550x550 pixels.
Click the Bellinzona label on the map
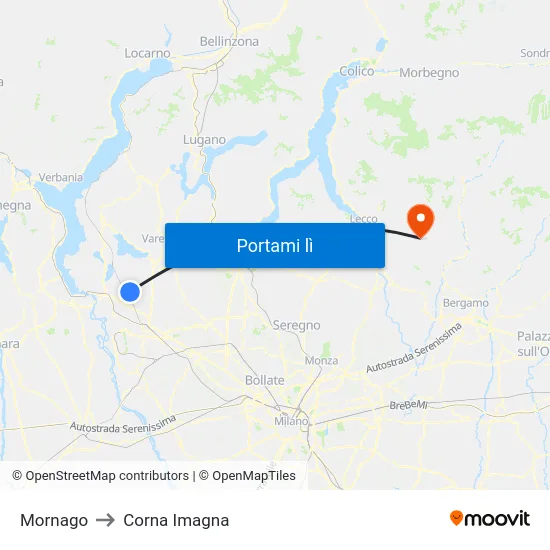click(229, 41)
